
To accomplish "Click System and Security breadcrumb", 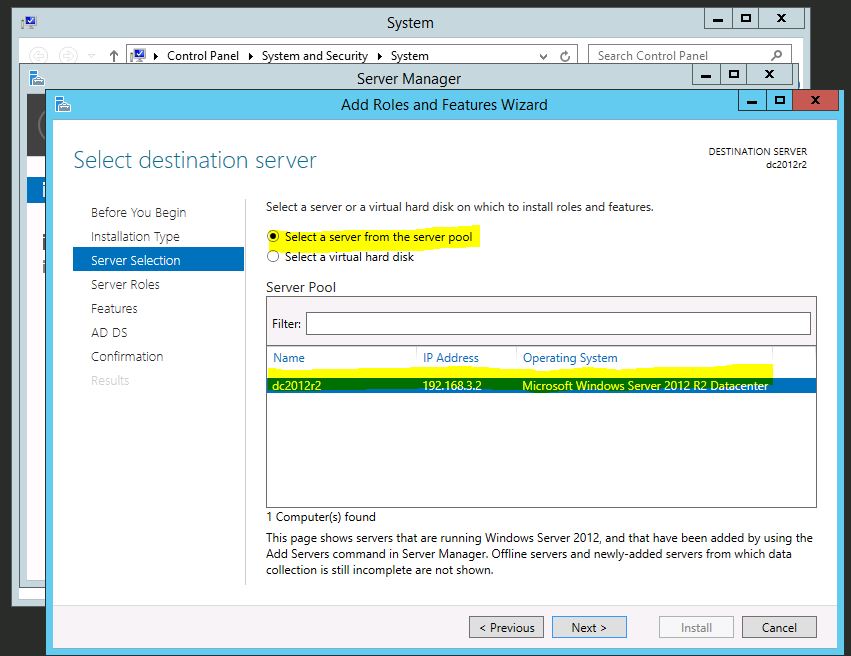I will [315, 56].
